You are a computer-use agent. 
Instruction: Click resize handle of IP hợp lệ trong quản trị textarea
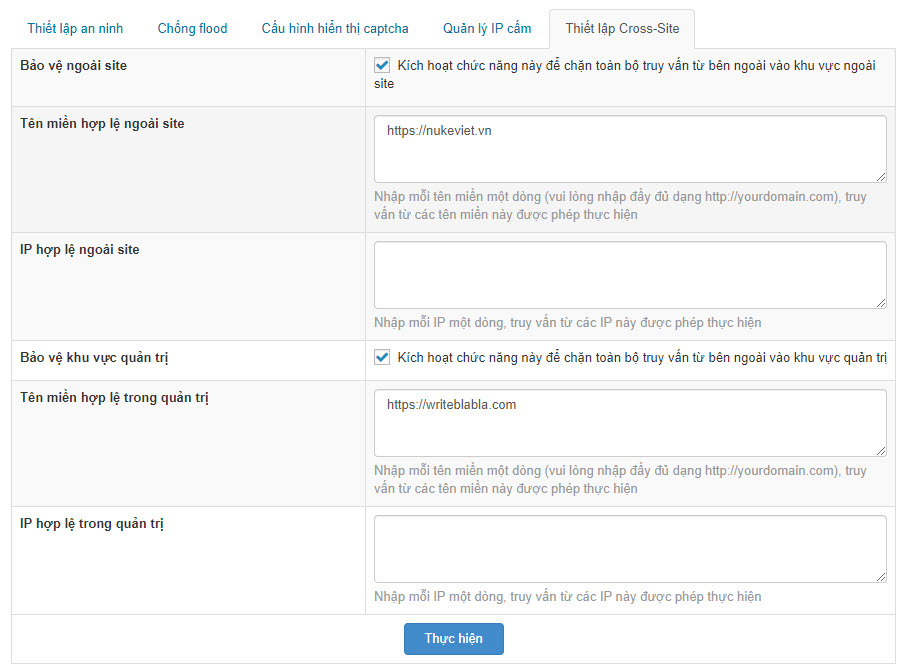click(x=880, y=577)
